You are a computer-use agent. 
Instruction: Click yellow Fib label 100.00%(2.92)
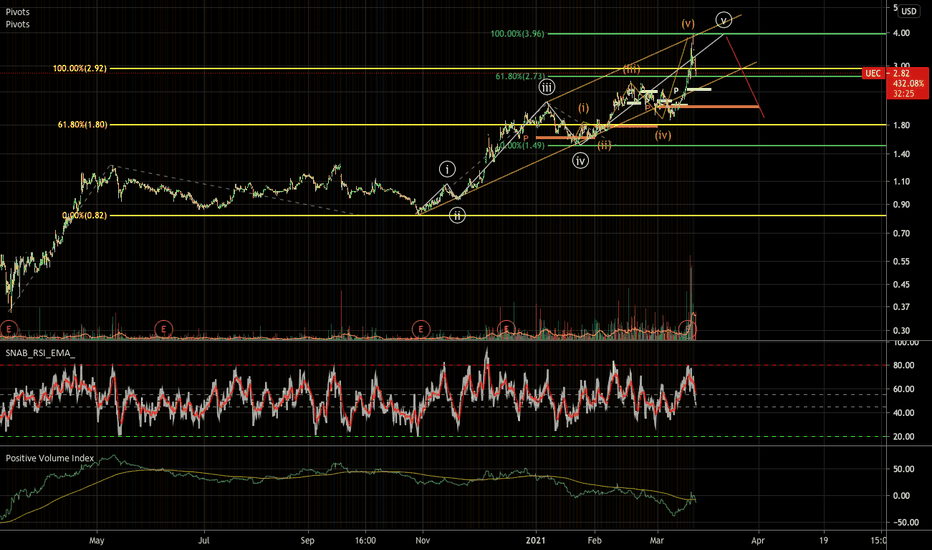pos(80,68)
